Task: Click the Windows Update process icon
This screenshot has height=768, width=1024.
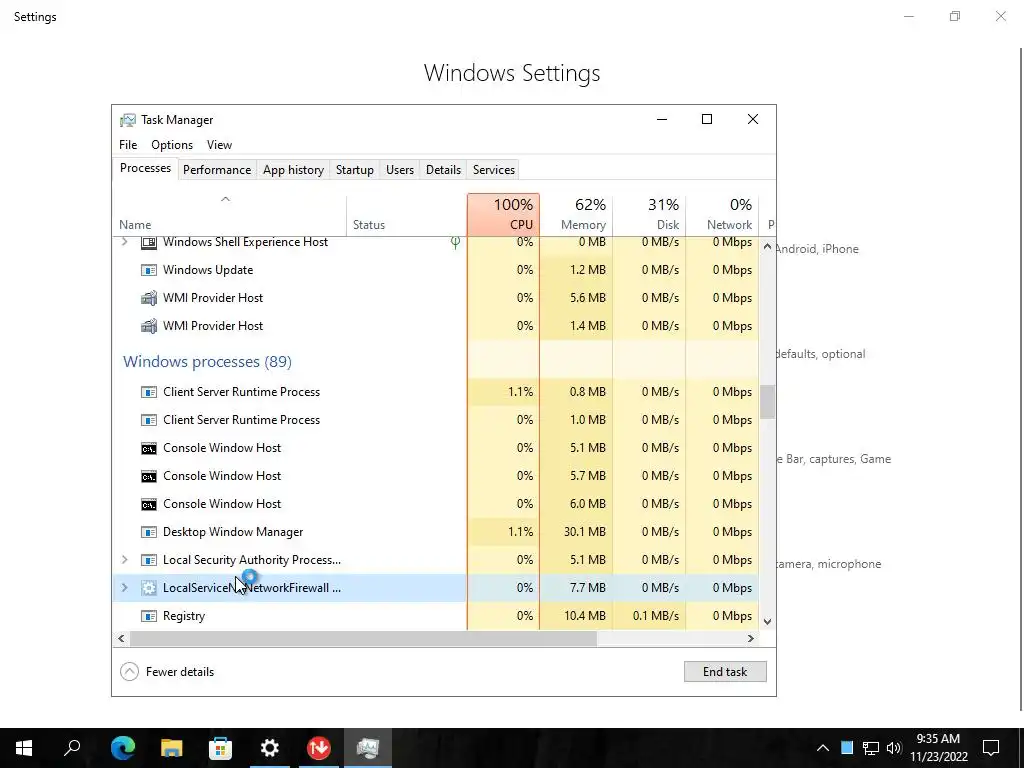Action: (x=149, y=270)
